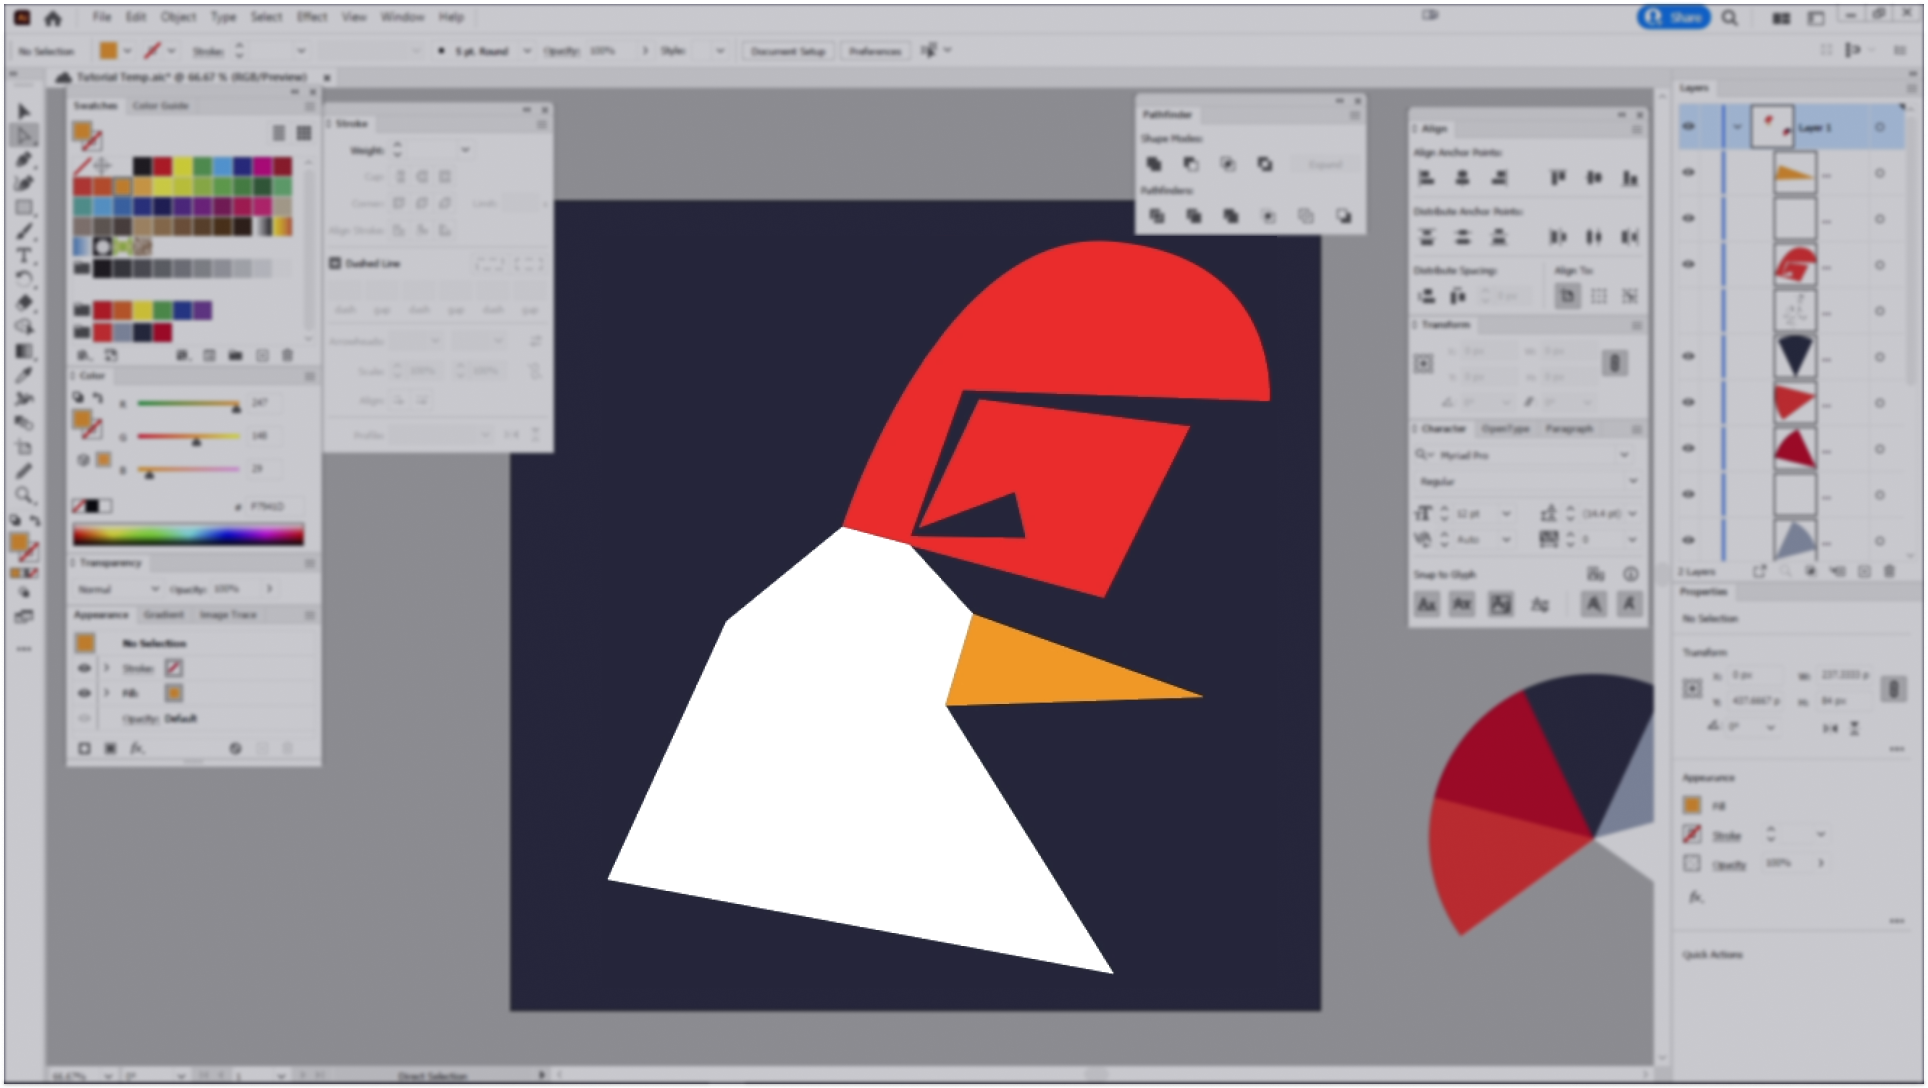Viewport: 1928px width, 1088px height.
Task: Enable the Dashed Line checkbox in Stroke panel
Action: pos(333,263)
